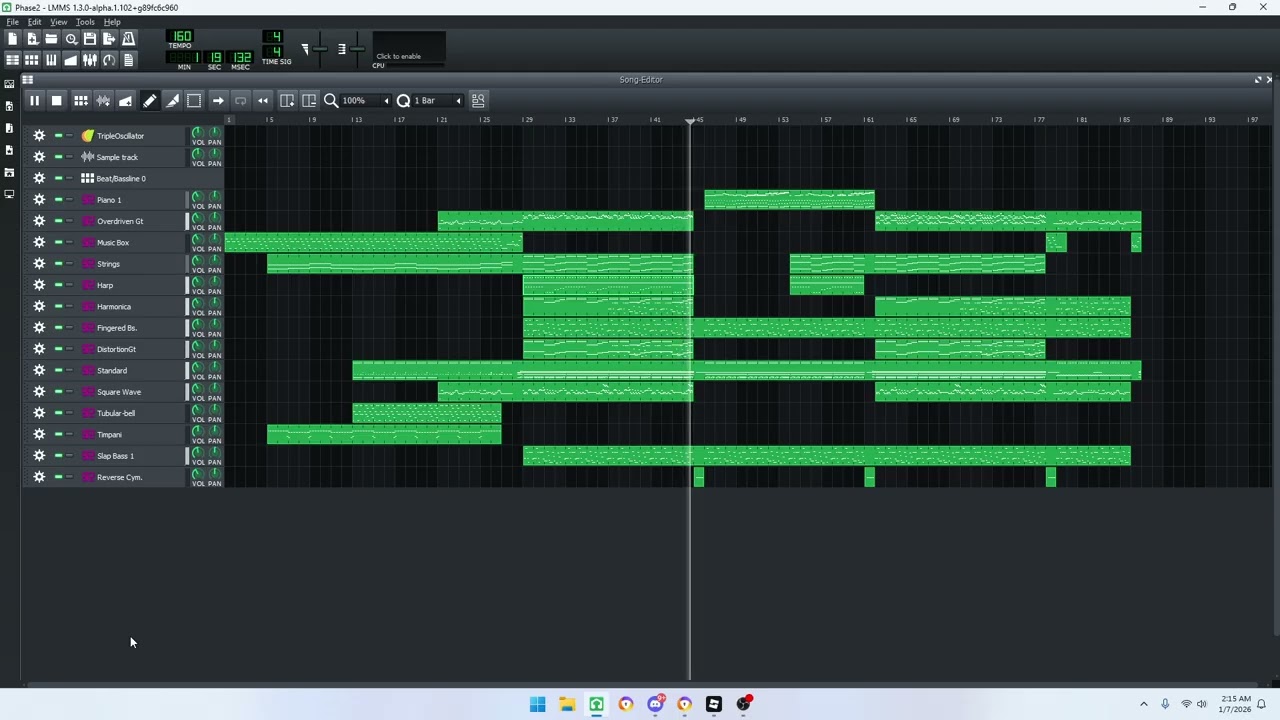Open the Overdriven Gt instrument button

(x=132, y=221)
